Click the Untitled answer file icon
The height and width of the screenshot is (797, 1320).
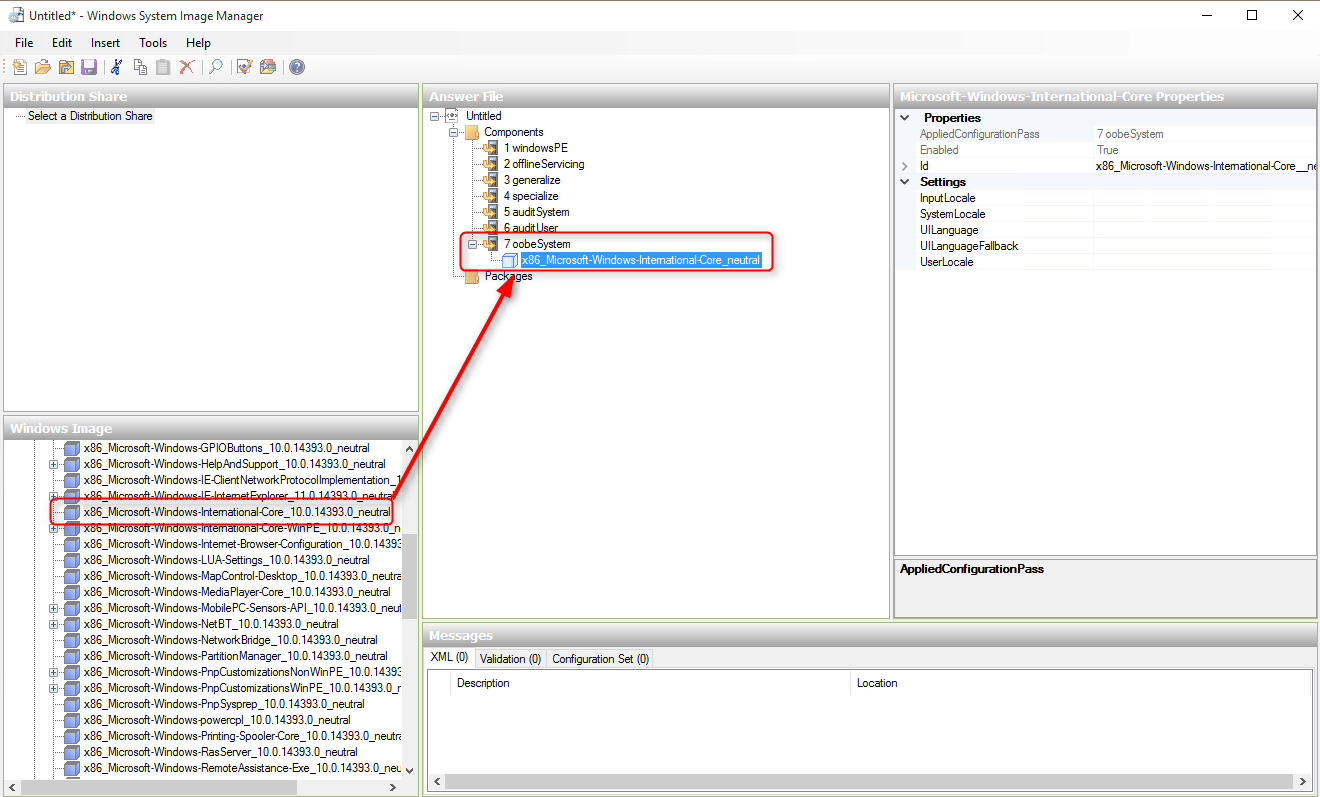pos(453,116)
